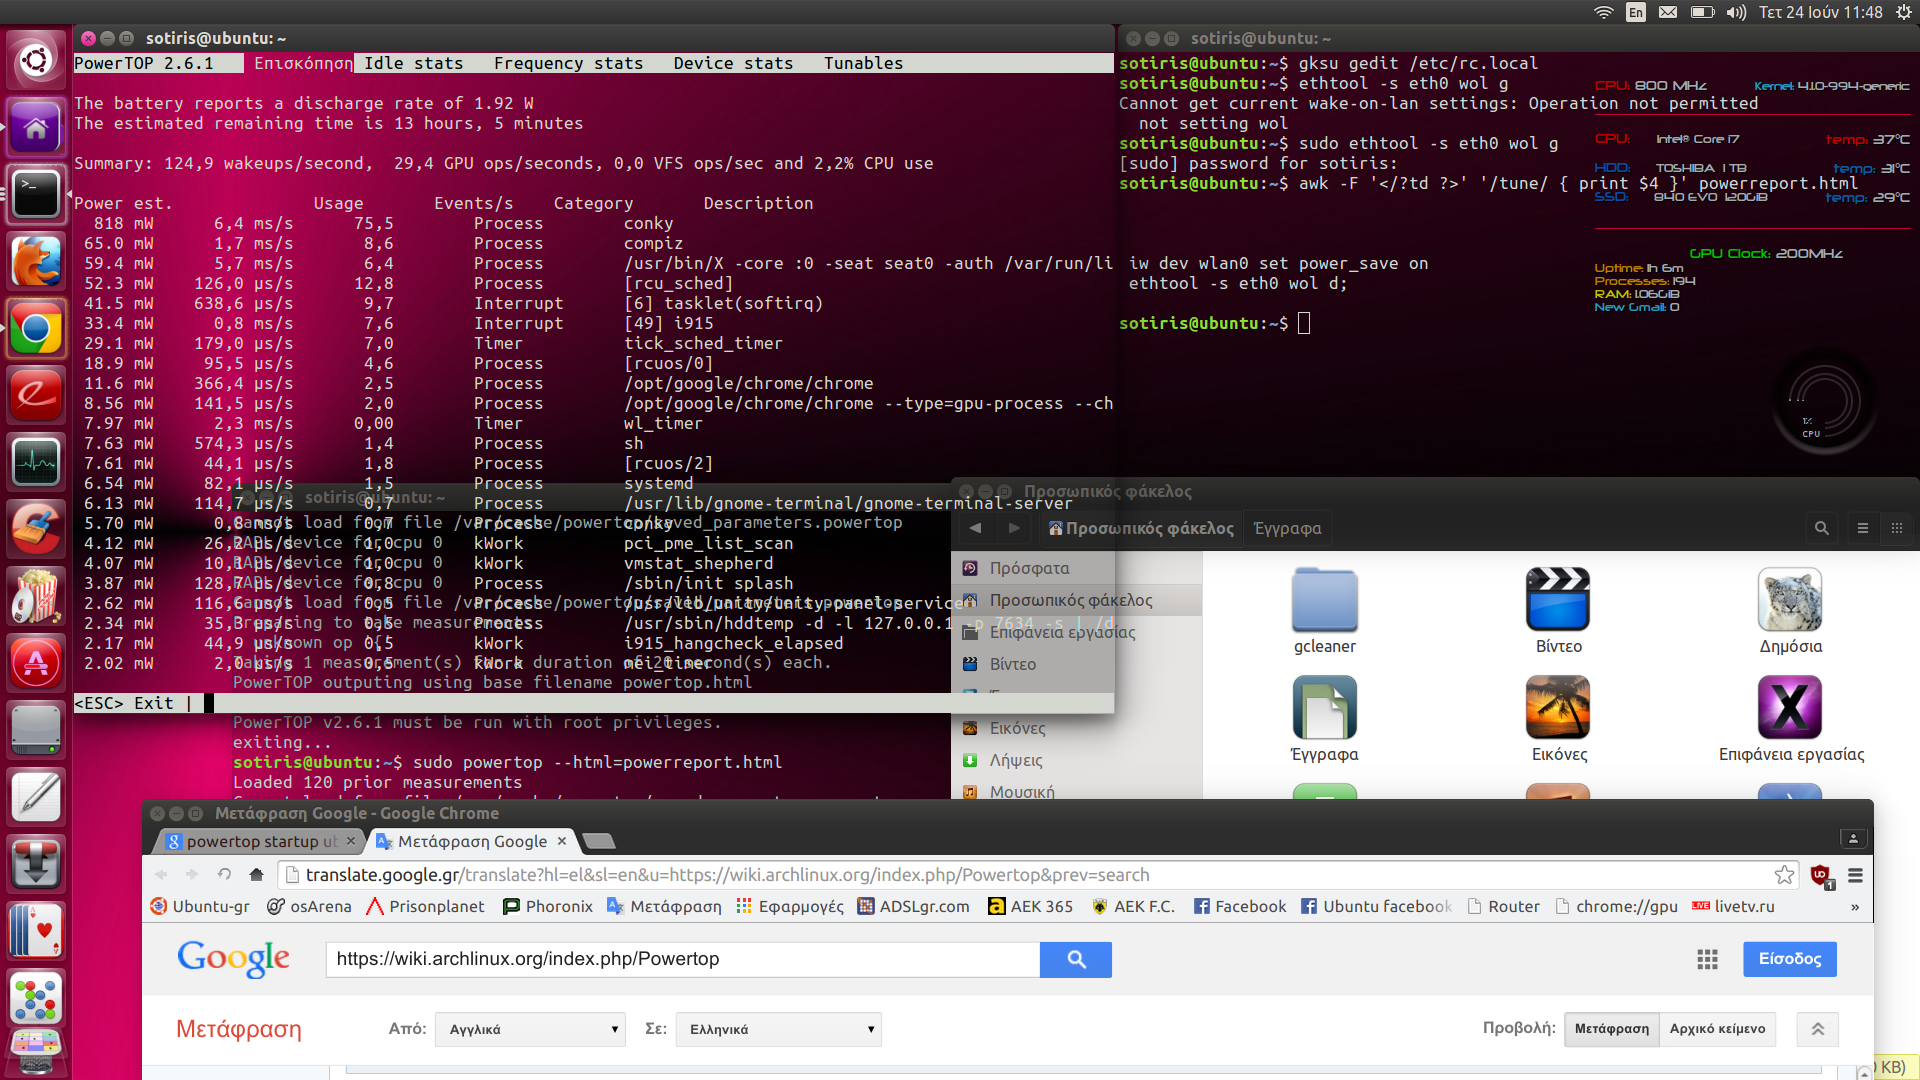
Task: Click the Google apps grid icon
Action: tap(1707, 959)
